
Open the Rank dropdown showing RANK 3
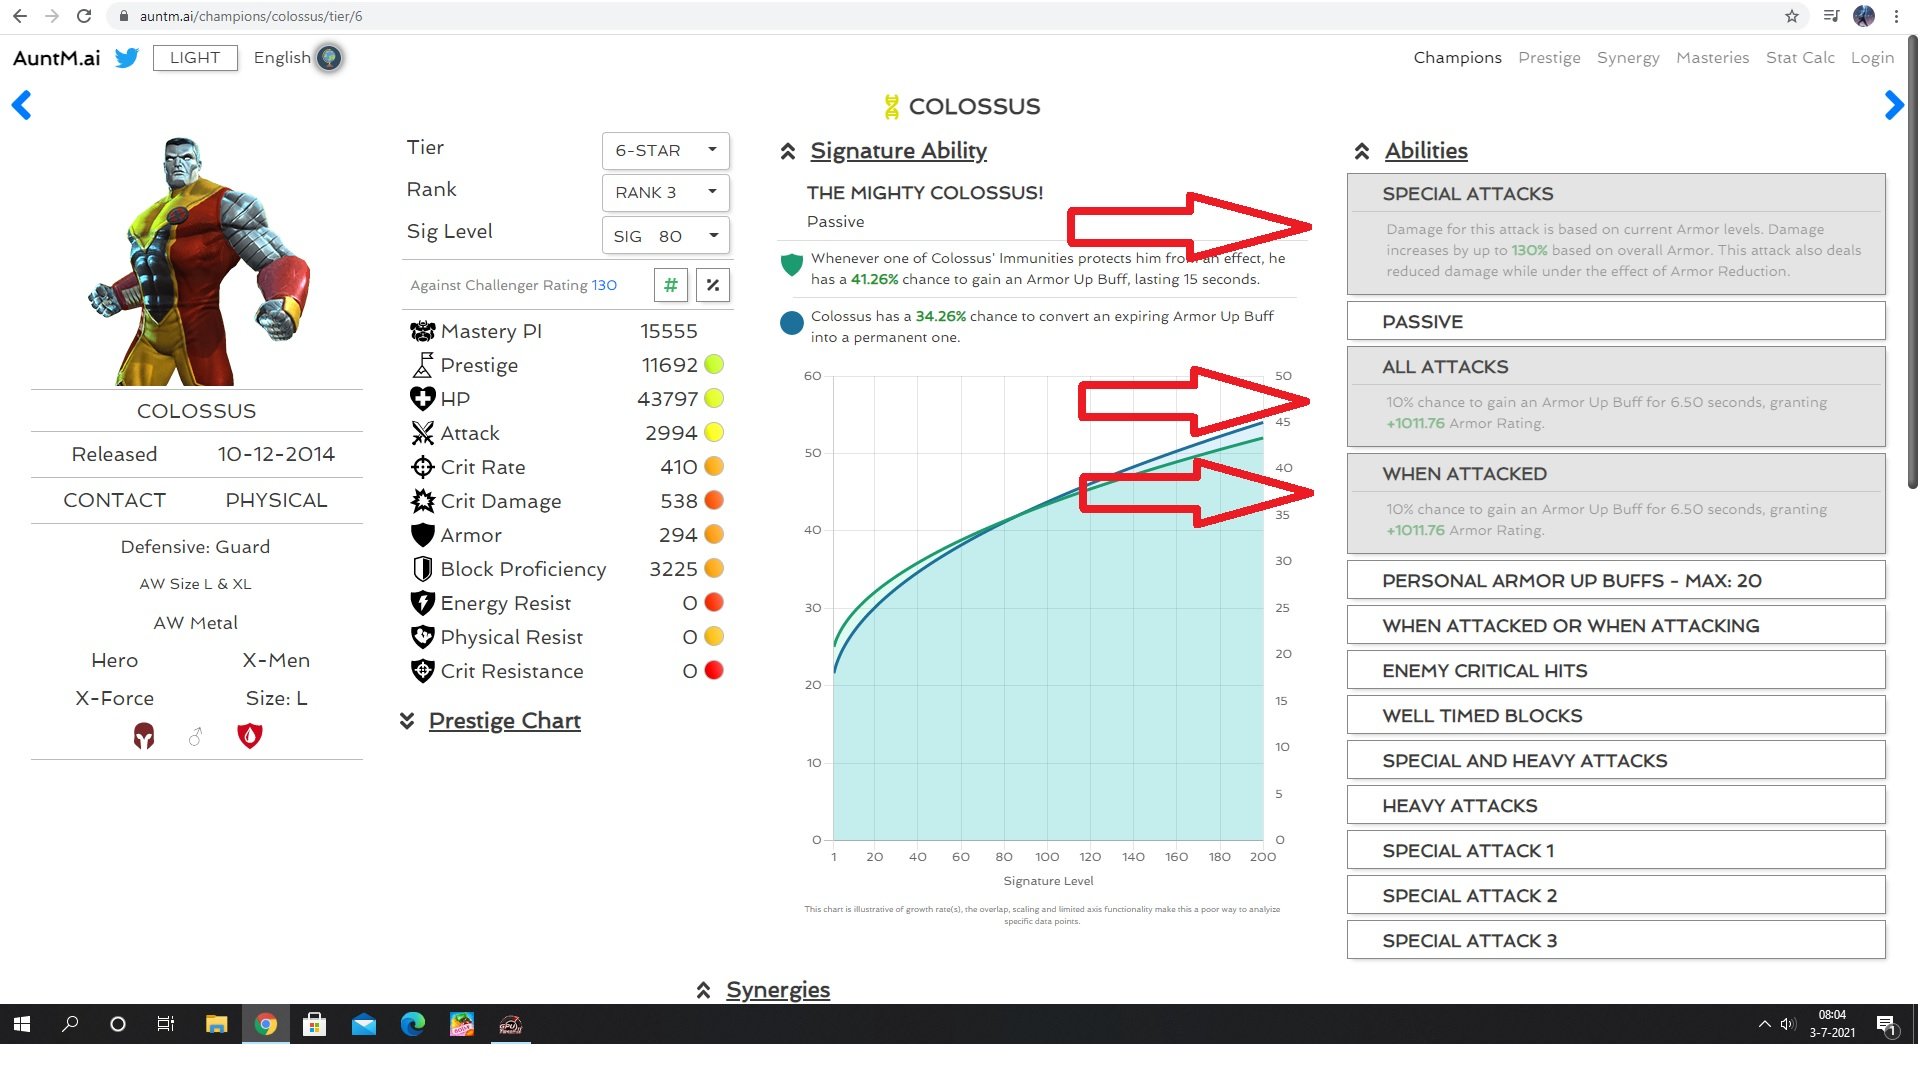(x=665, y=192)
